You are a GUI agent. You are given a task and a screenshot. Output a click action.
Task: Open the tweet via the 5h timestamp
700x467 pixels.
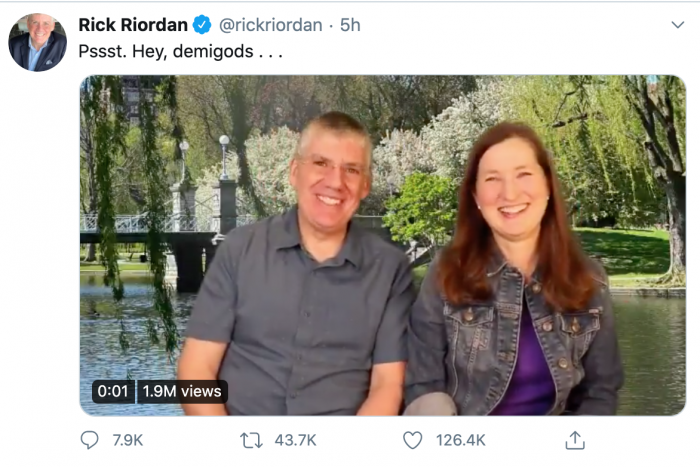click(x=350, y=25)
